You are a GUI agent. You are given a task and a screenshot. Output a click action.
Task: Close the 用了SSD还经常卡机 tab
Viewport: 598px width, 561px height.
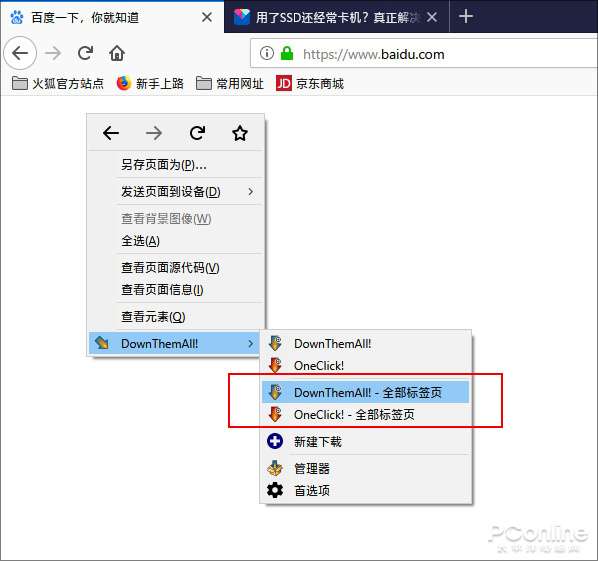click(x=432, y=17)
